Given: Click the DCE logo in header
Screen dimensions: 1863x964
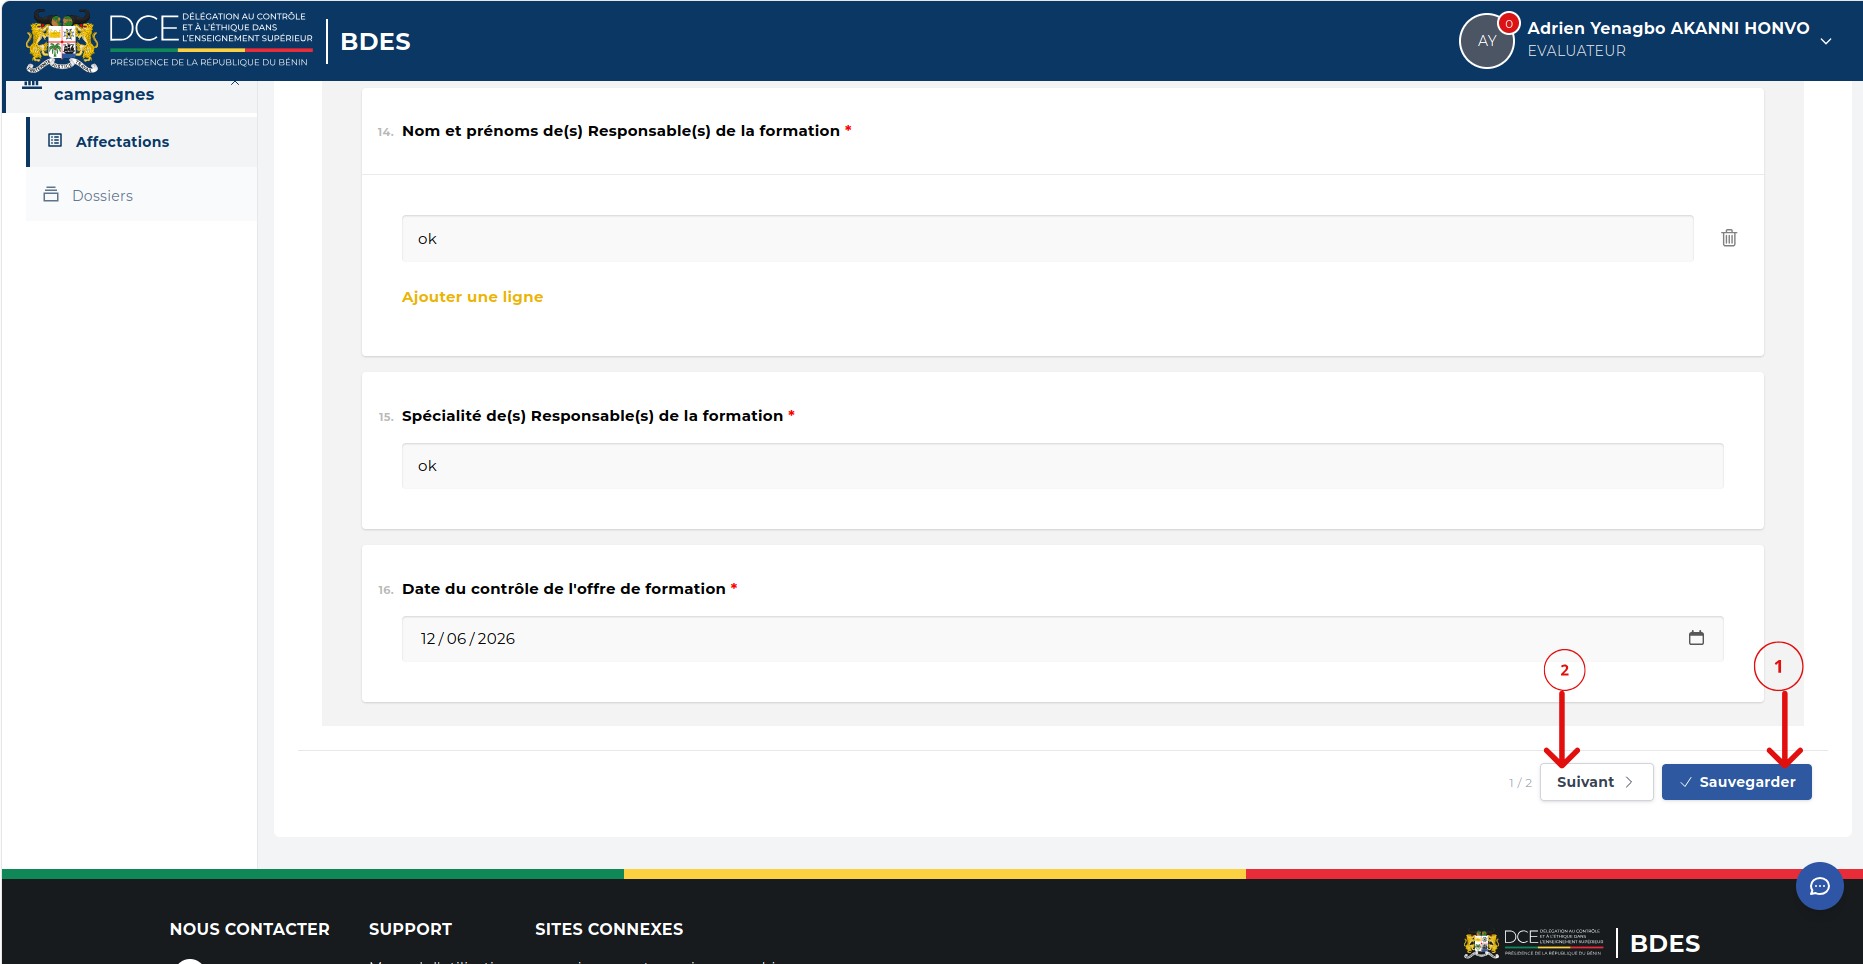Looking at the screenshot, I should (x=169, y=40).
